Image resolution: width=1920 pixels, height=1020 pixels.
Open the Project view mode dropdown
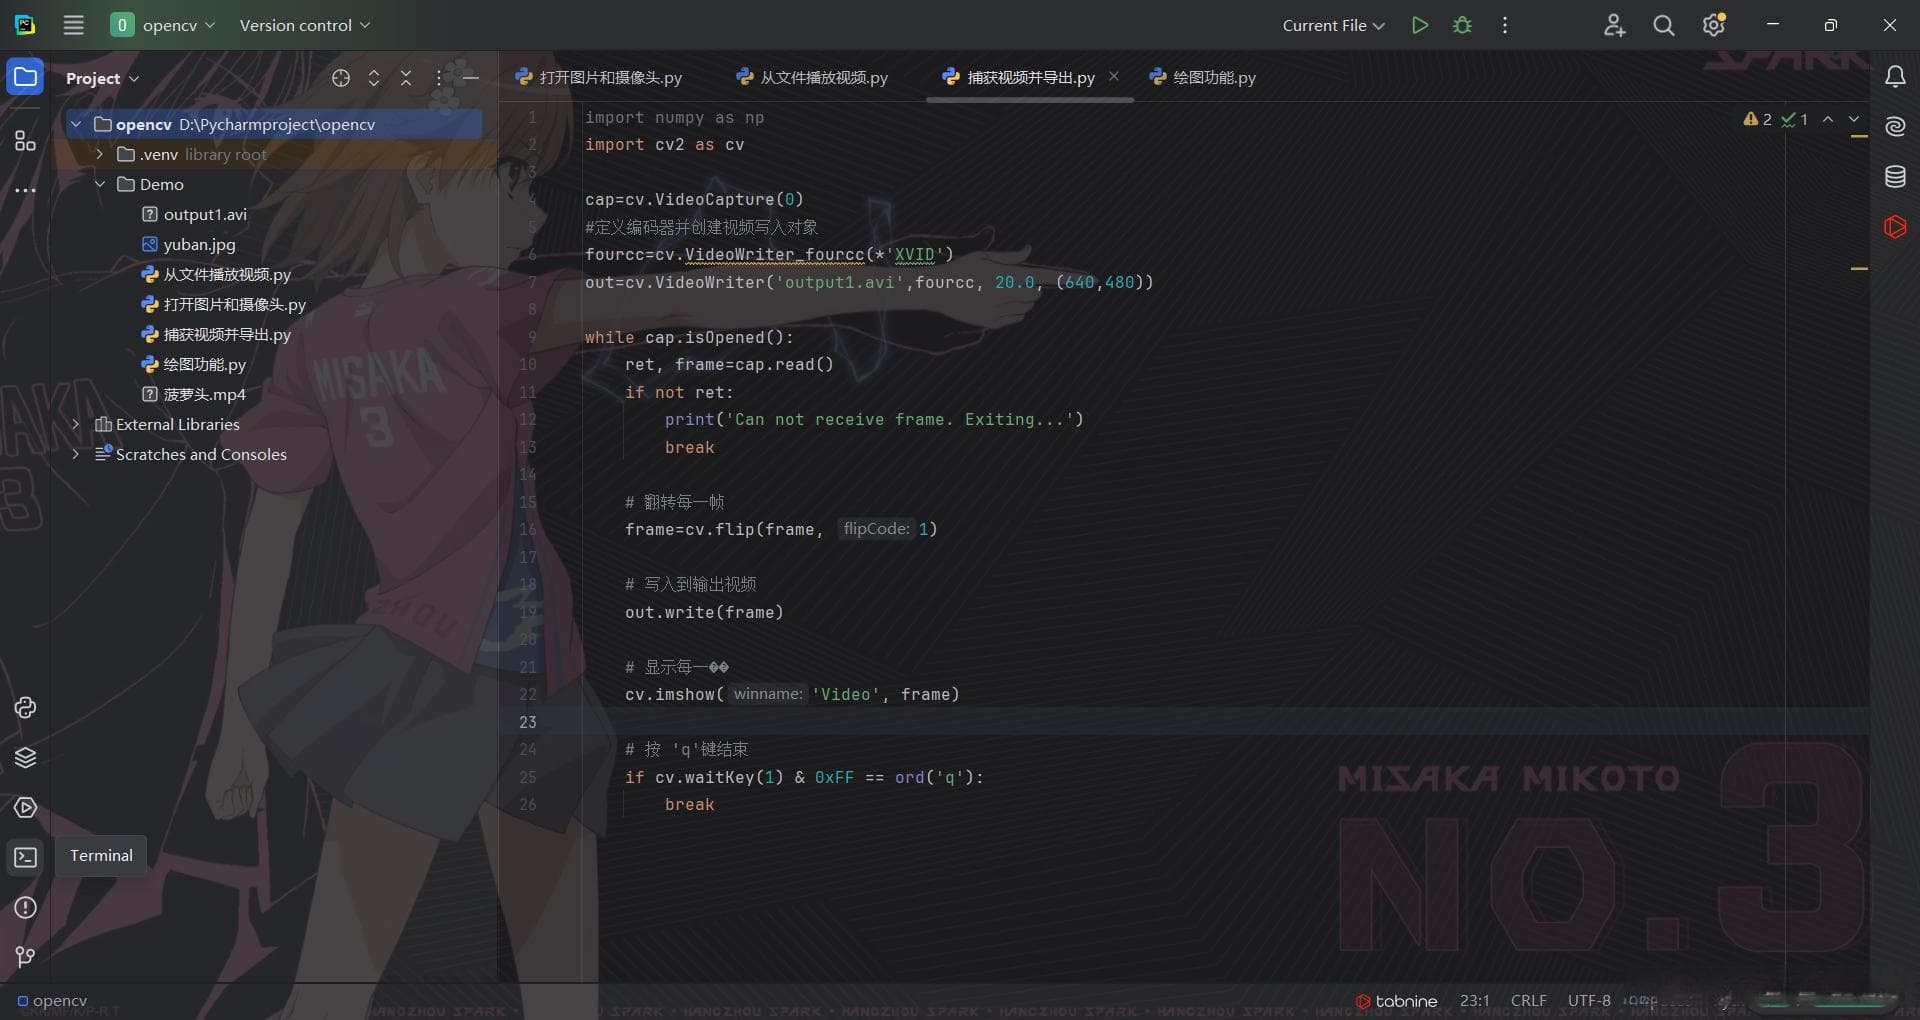click(x=103, y=78)
